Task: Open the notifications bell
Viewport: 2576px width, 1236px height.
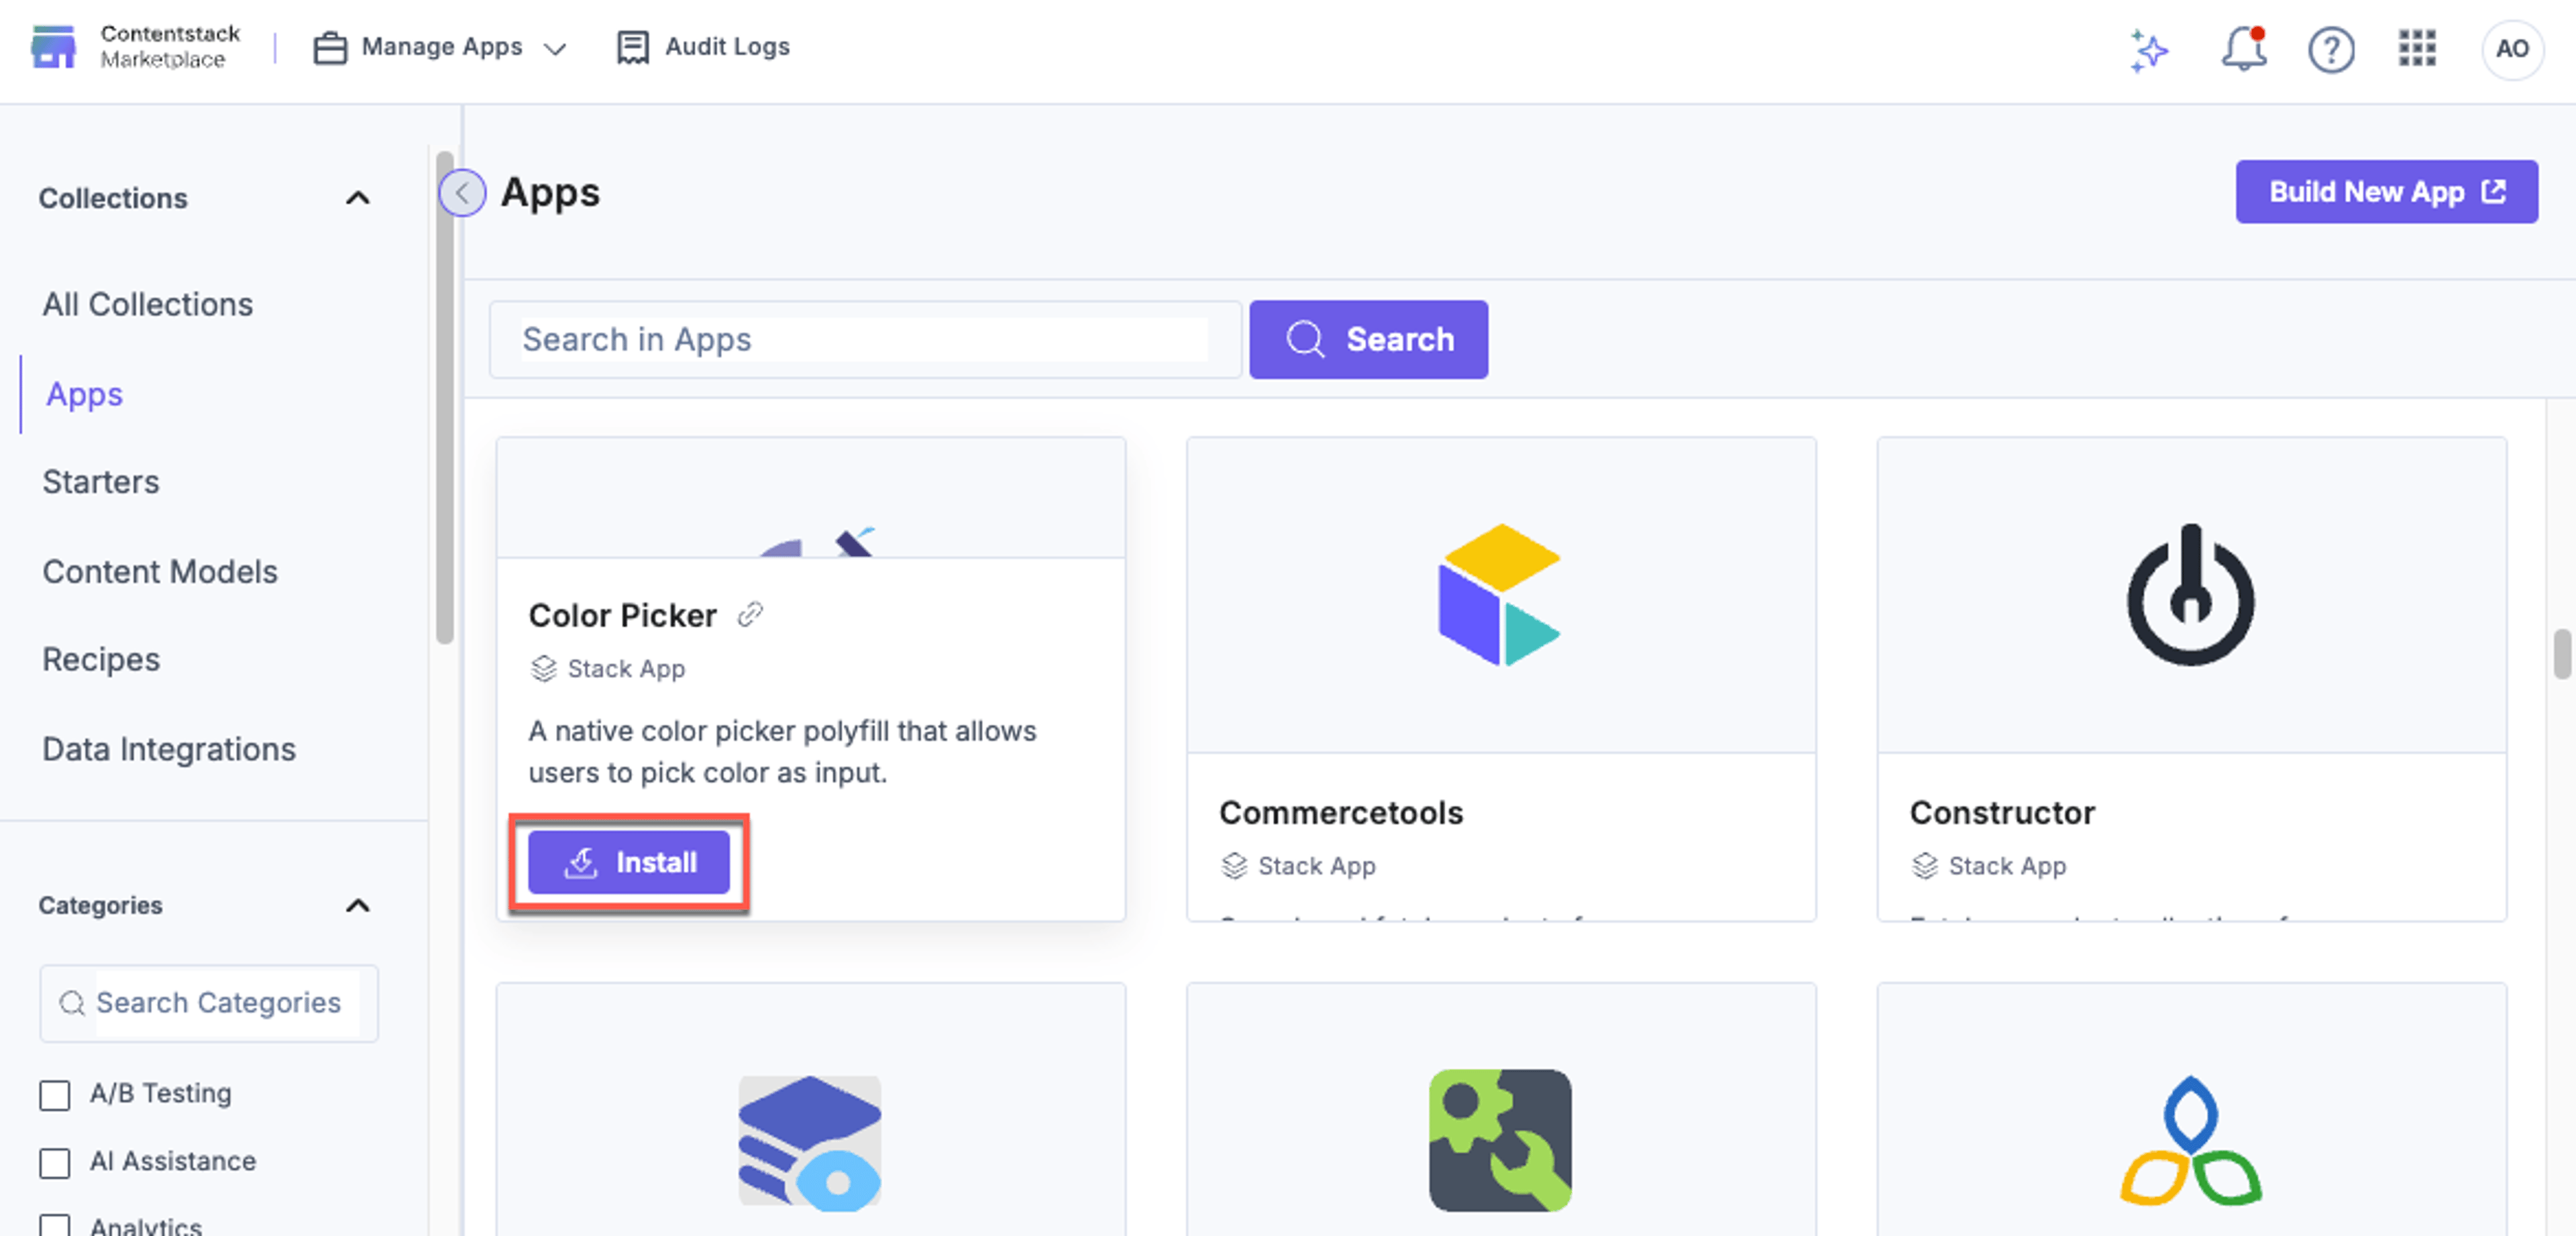Action: click(2243, 49)
